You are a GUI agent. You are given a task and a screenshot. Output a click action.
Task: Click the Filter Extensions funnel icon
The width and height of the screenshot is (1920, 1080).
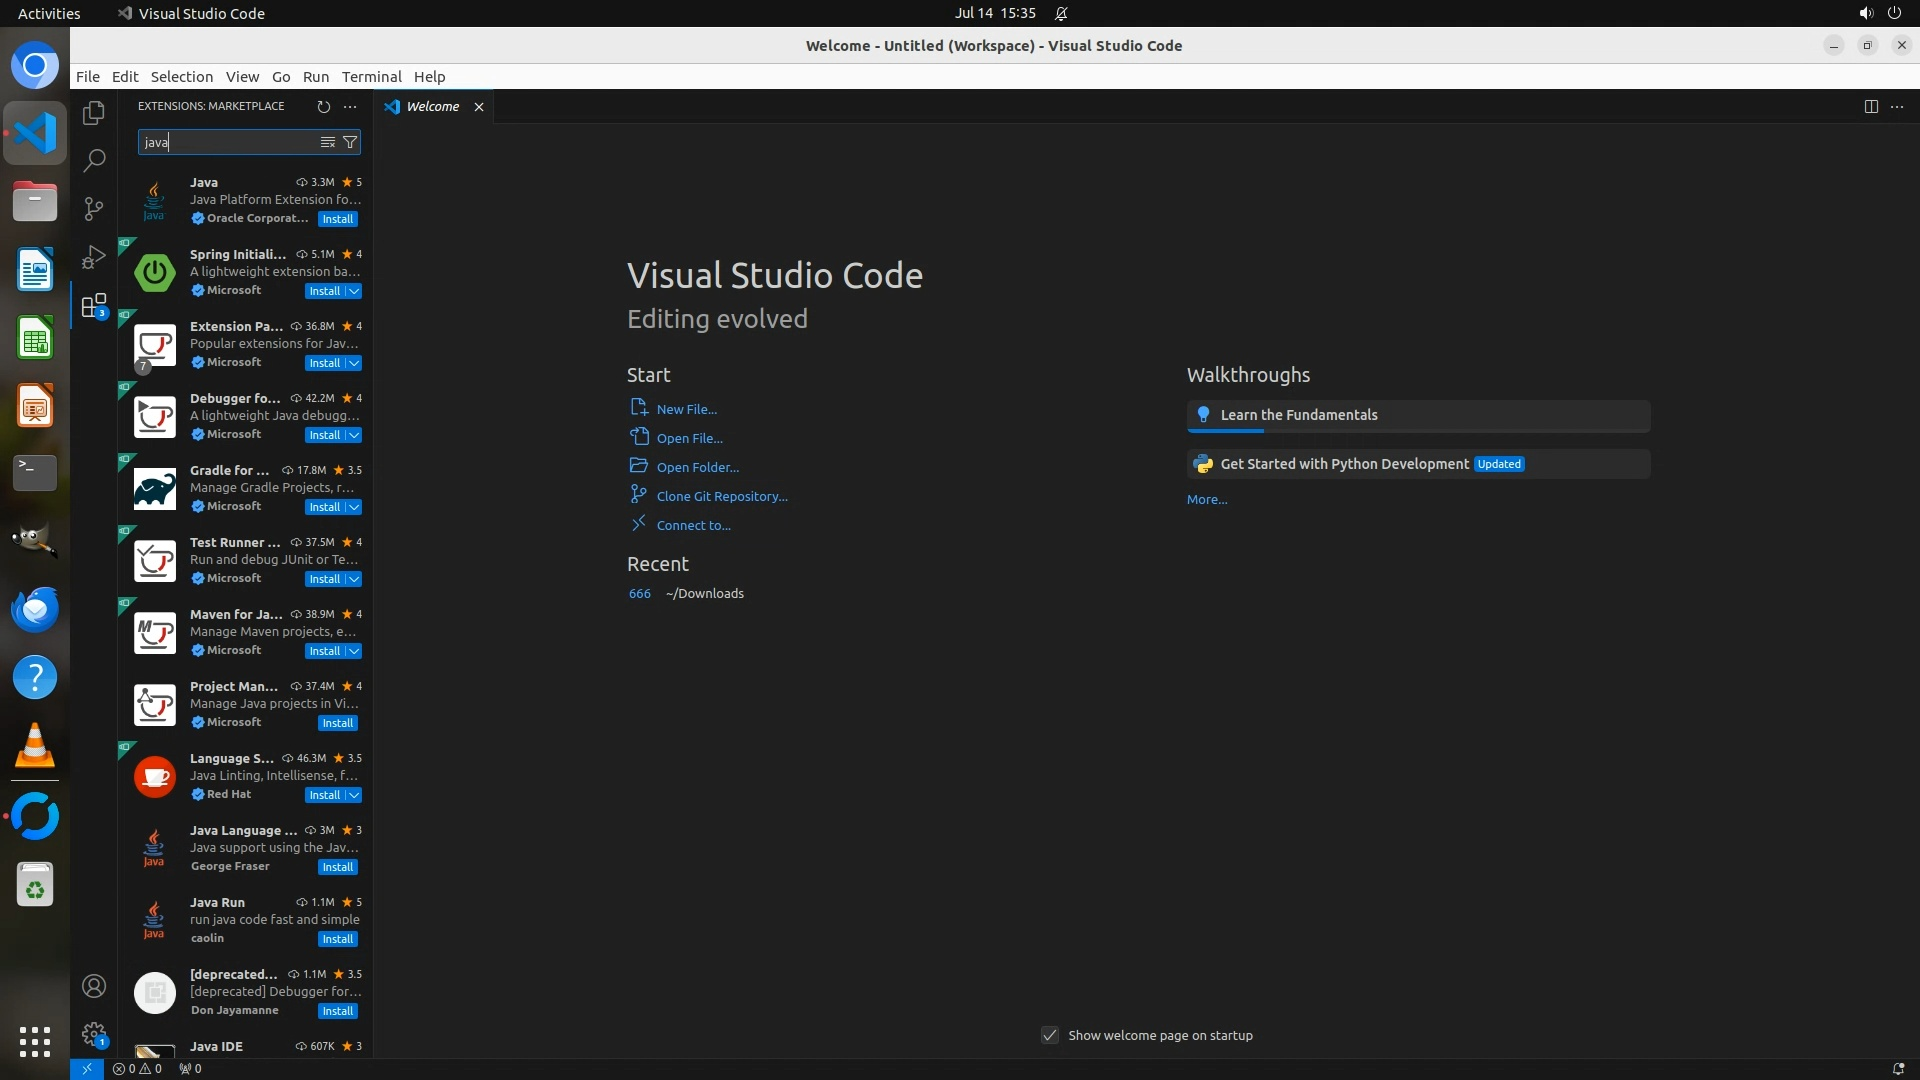point(350,142)
